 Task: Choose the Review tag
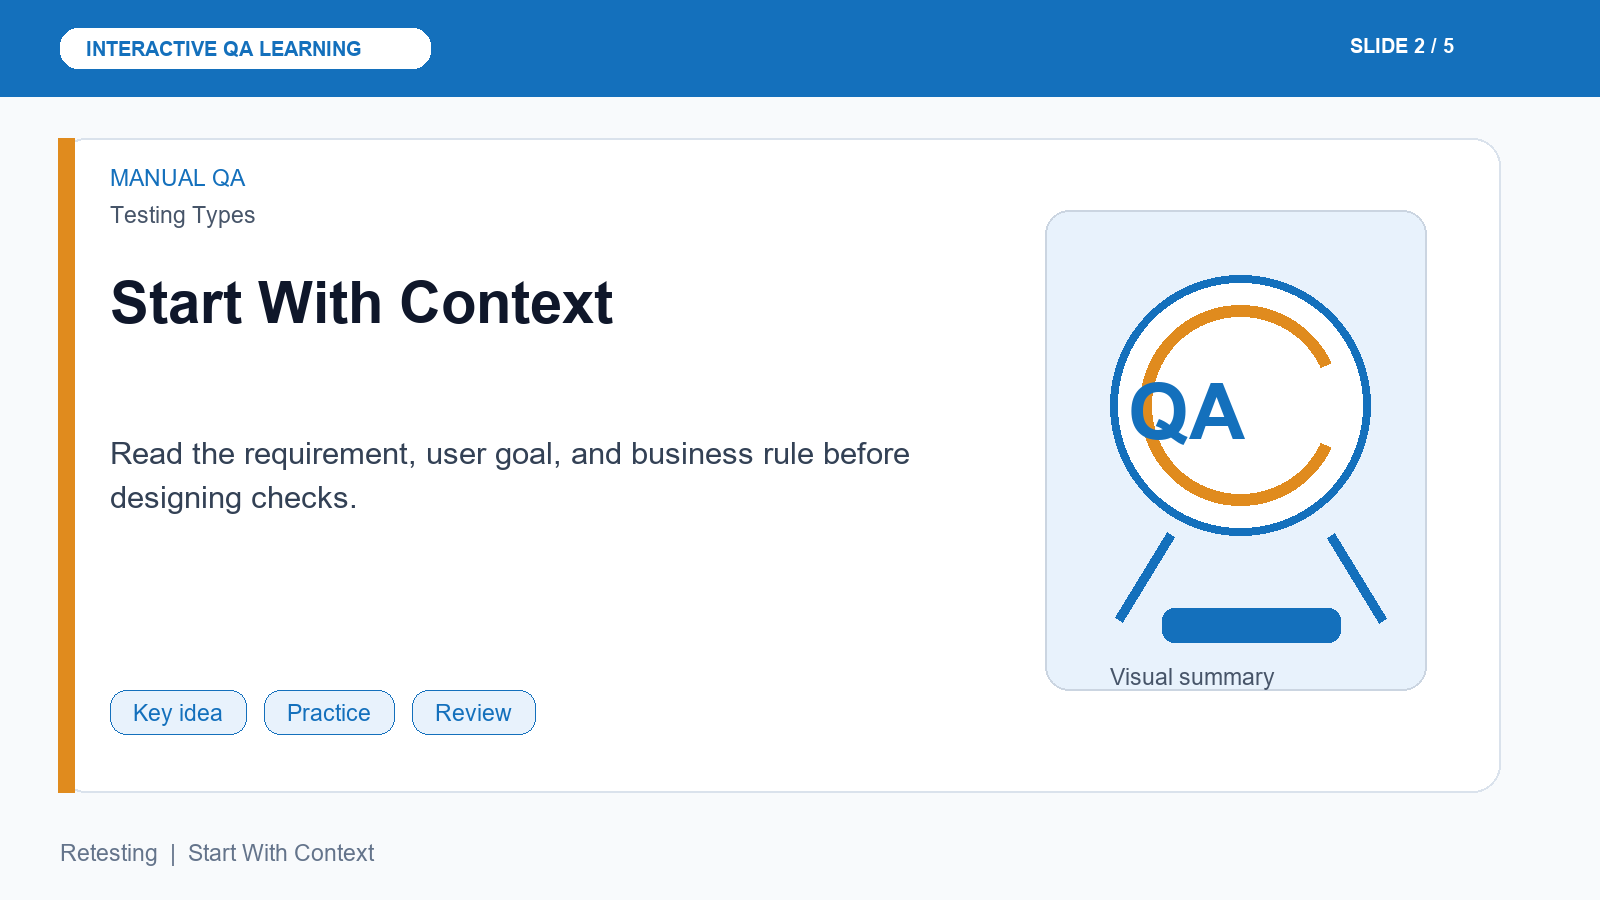click(x=474, y=712)
